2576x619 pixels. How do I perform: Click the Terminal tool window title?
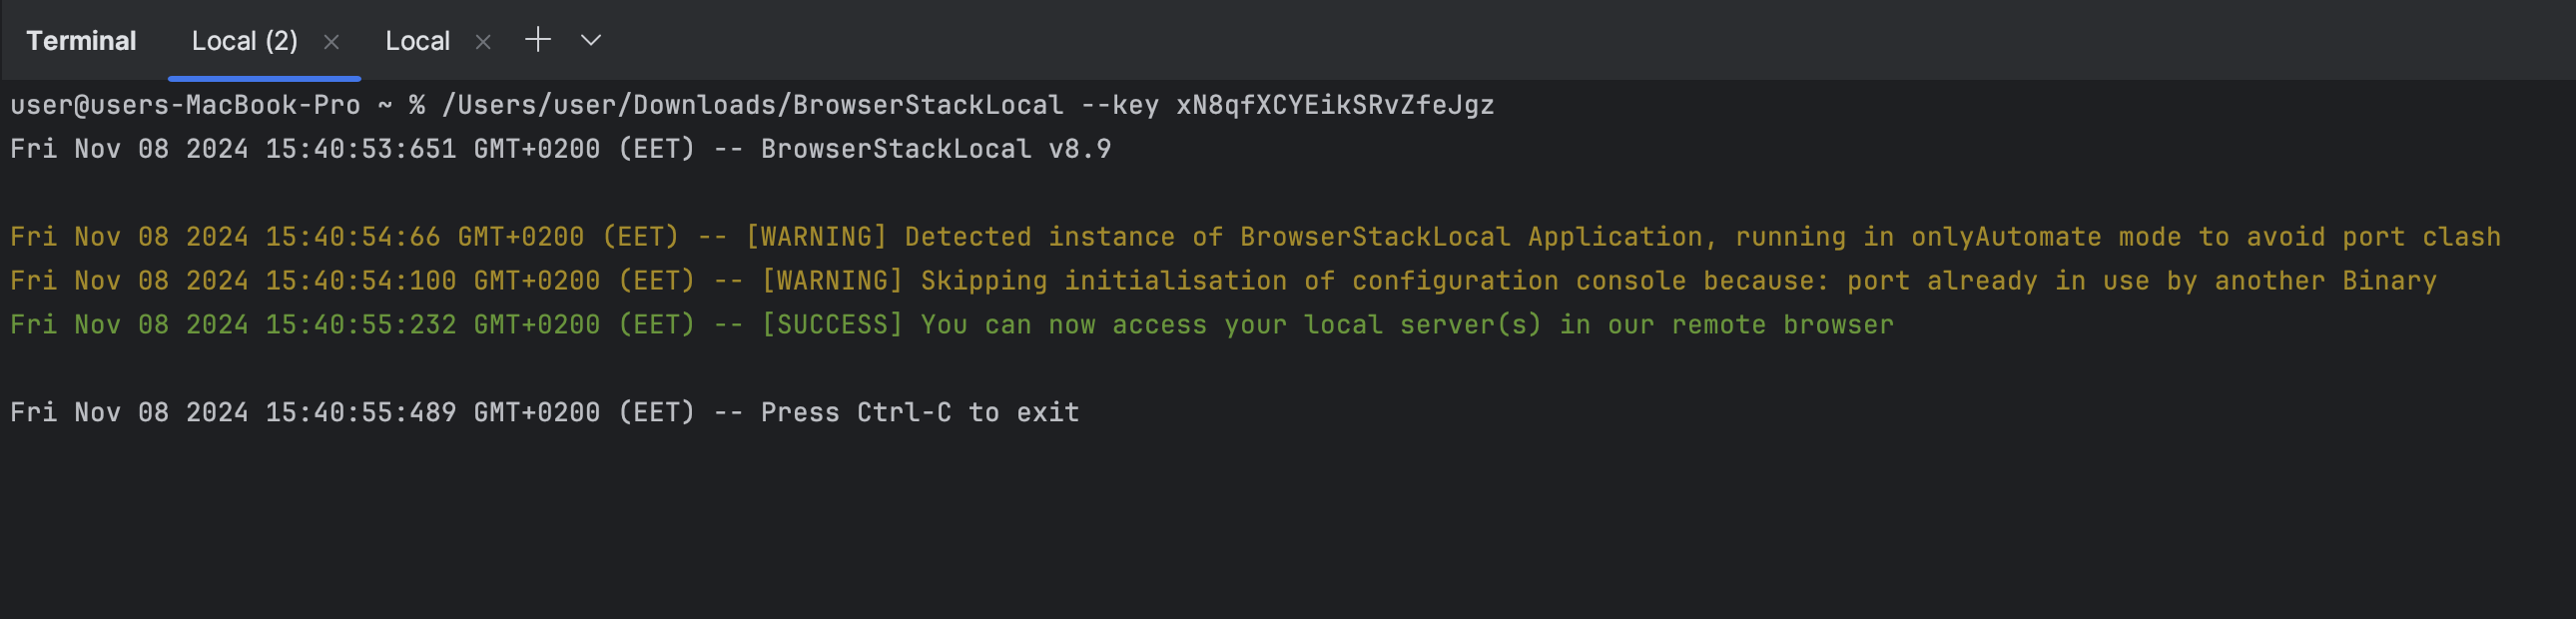point(81,41)
